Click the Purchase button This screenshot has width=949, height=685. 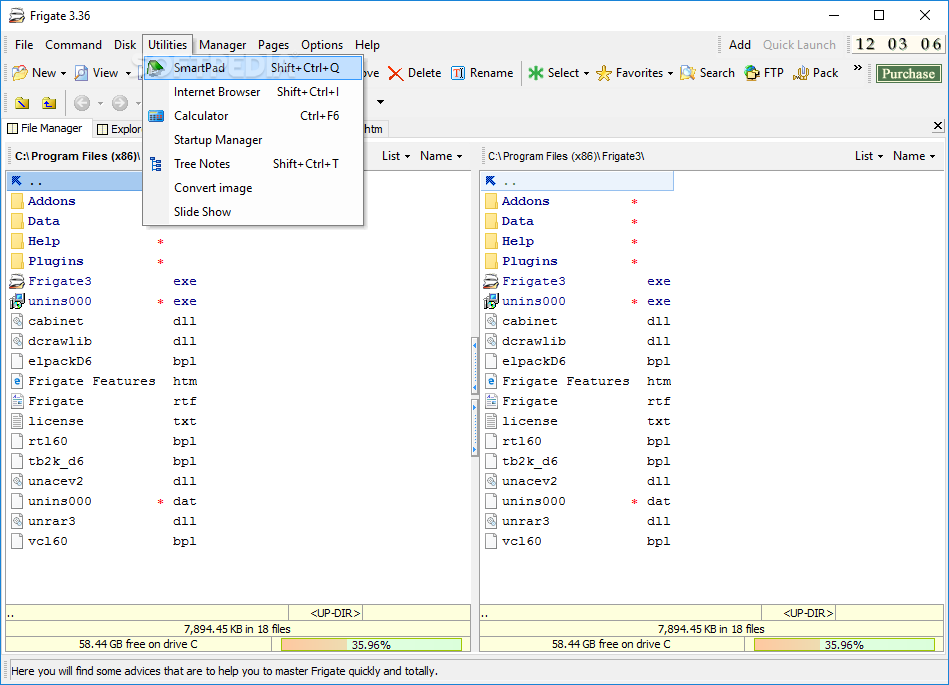point(908,74)
